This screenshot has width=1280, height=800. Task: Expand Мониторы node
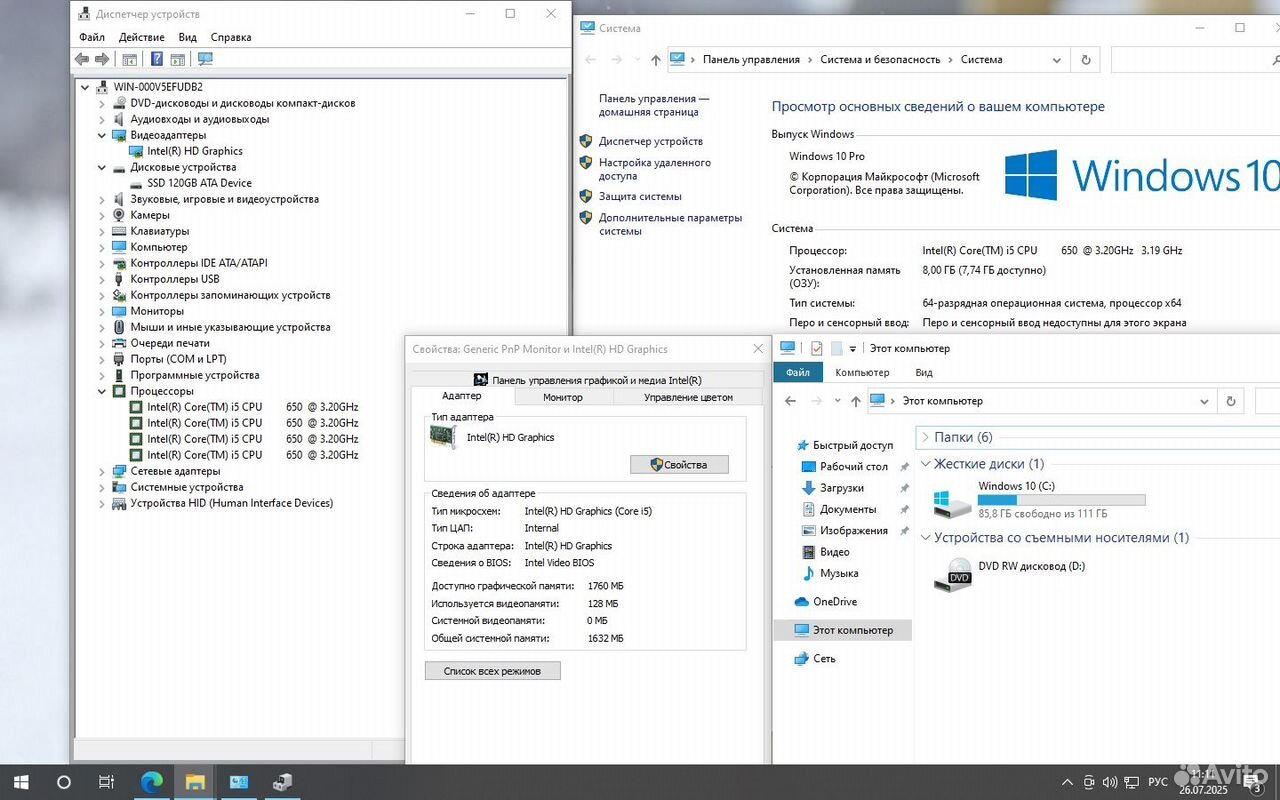[x=102, y=311]
